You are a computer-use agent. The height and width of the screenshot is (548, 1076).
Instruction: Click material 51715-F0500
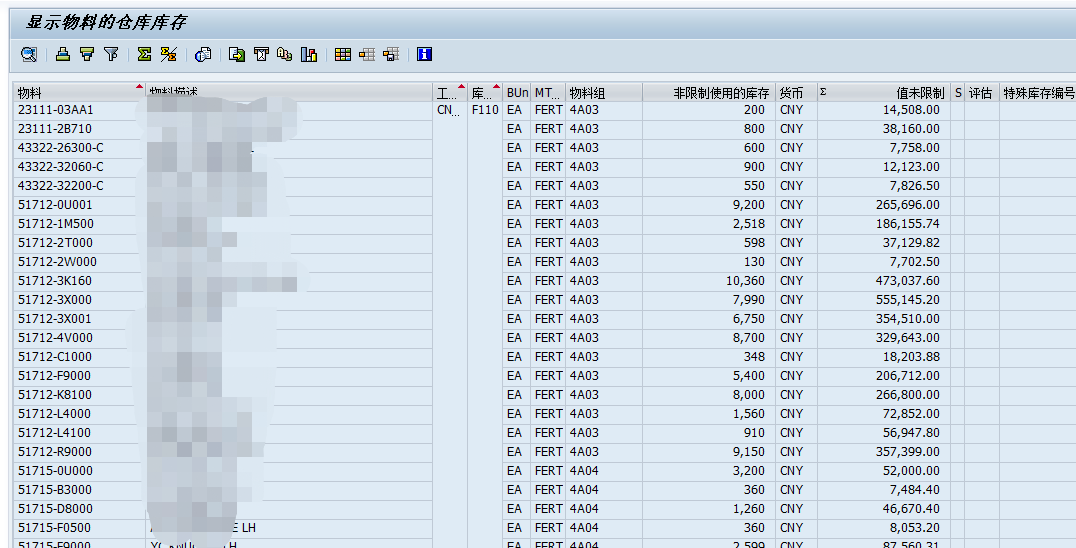54,528
